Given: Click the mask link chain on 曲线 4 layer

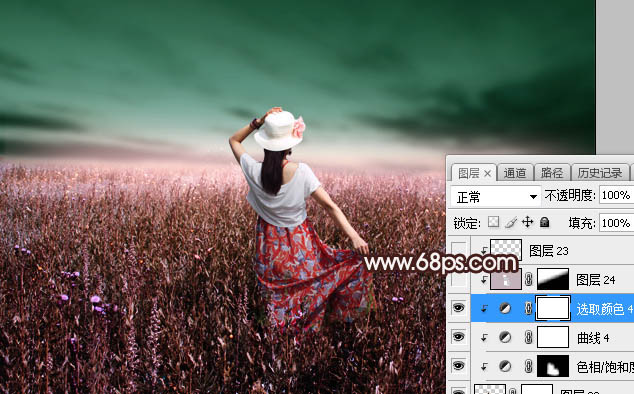Looking at the screenshot, I should click(528, 337).
